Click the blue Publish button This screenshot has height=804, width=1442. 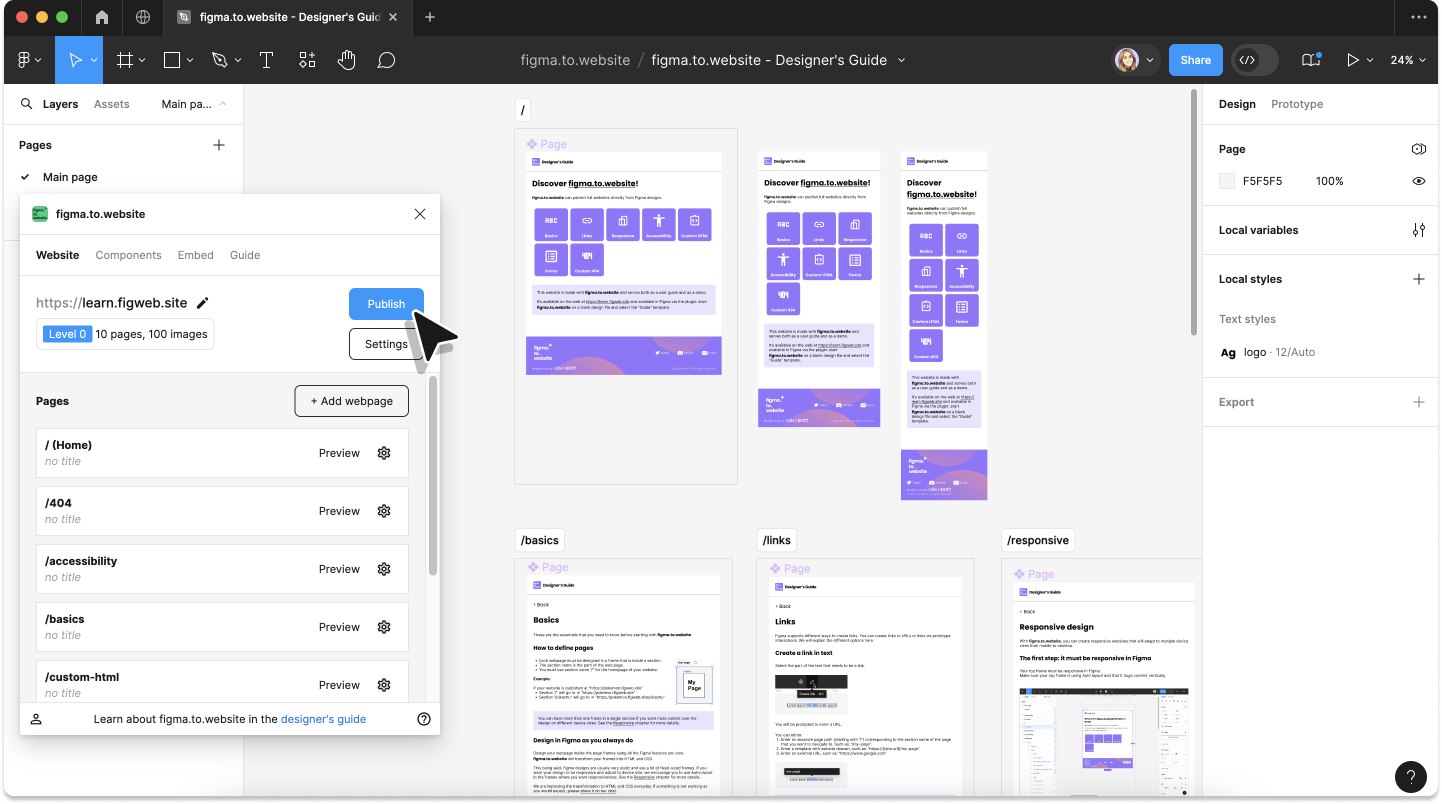[386, 304]
